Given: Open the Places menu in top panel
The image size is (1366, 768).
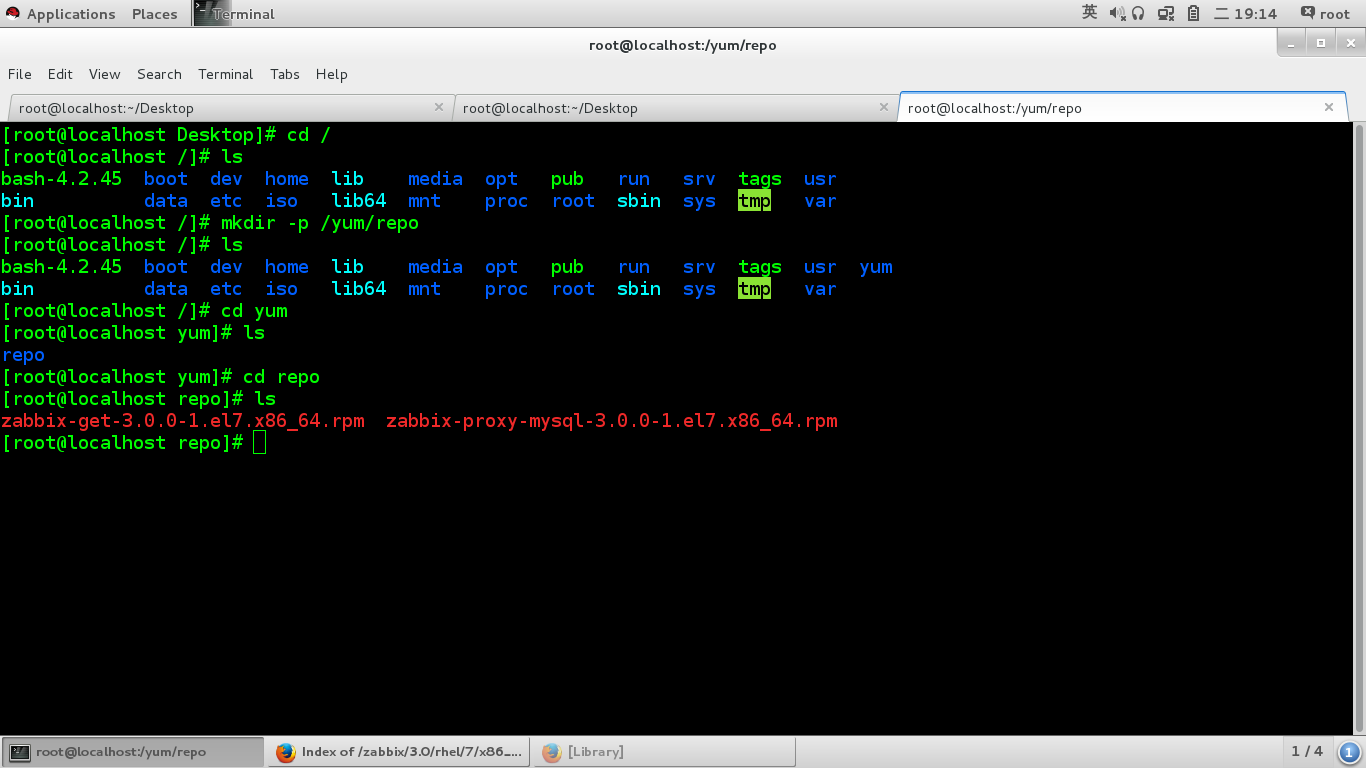Looking at the screenshot, I should click(154, 14).
